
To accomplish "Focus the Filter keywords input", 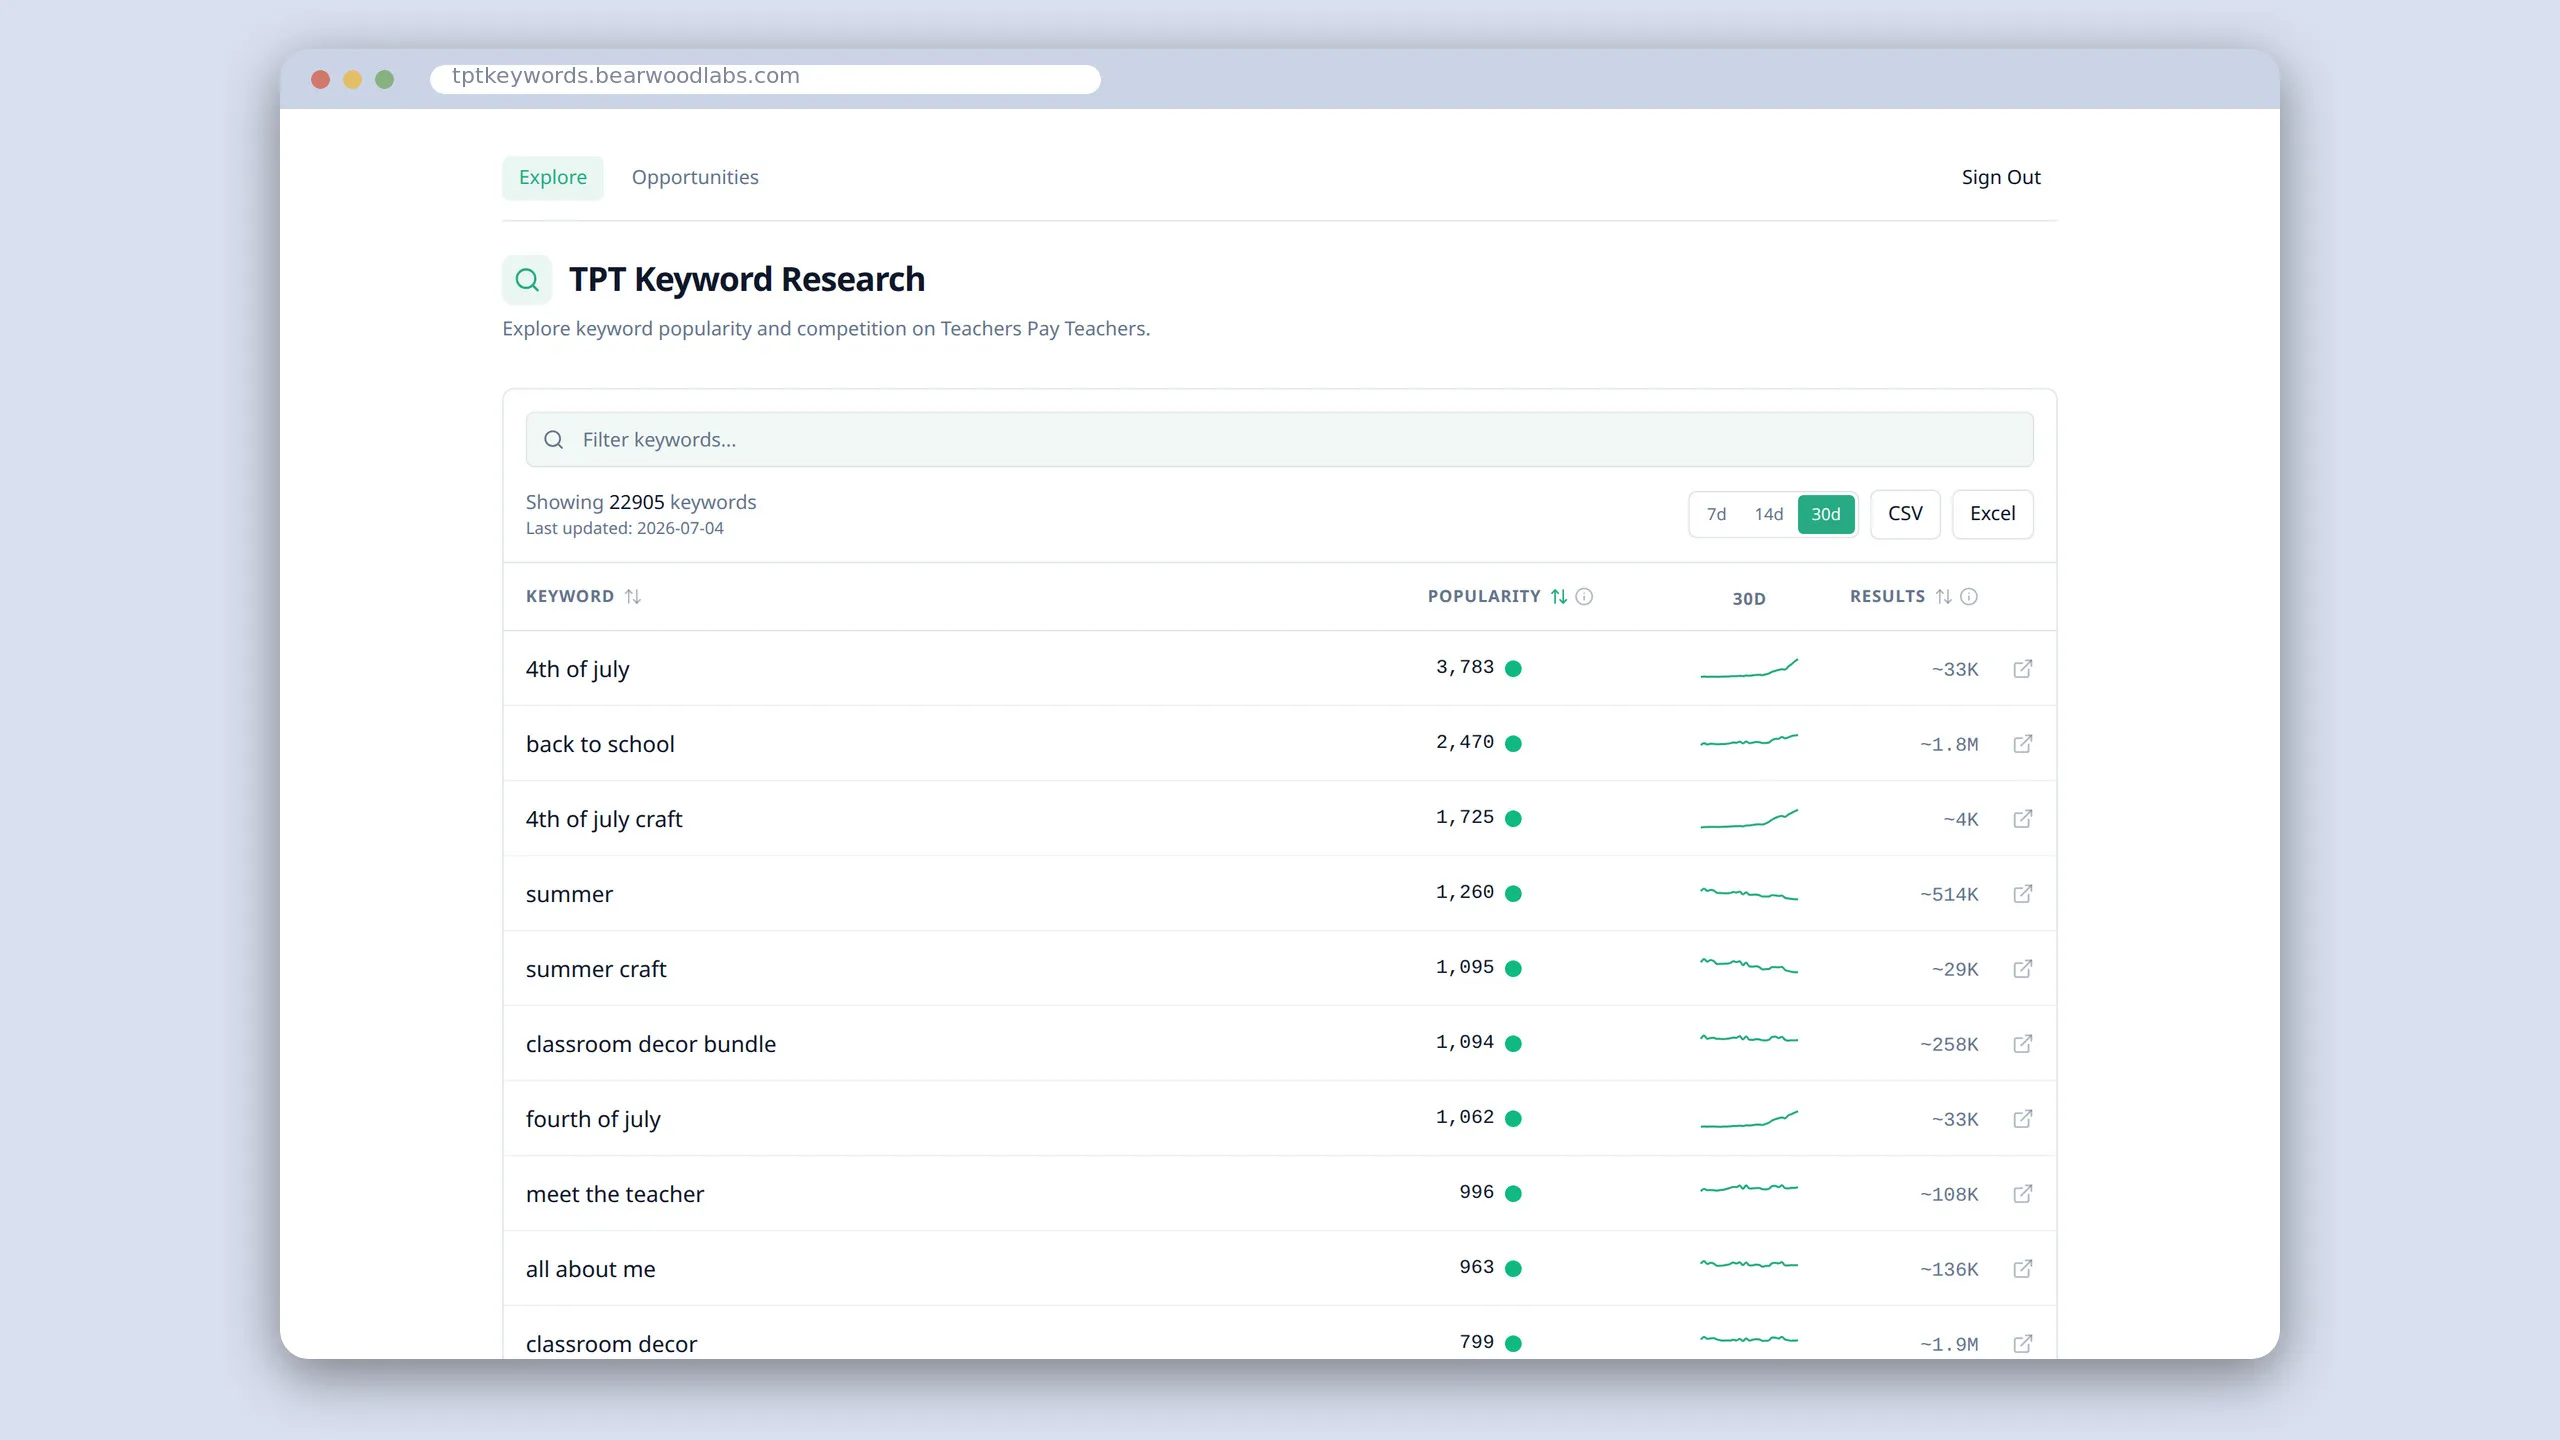I will click(x=1279, y=440).
